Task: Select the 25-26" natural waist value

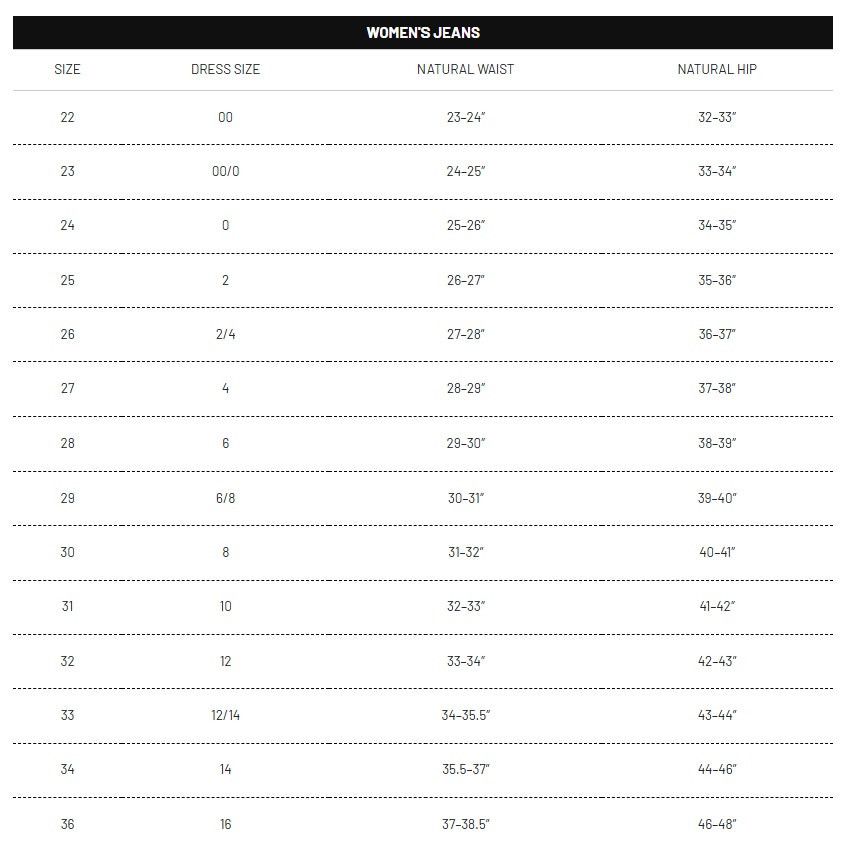Action: [x=466, y=226]
